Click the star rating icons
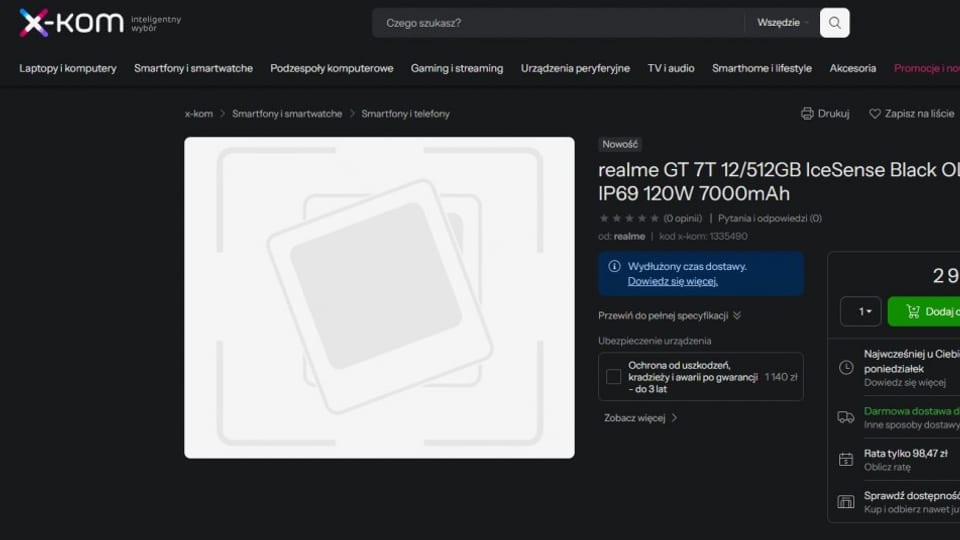This screenshot has width=960, height=540. pos(629,218)
